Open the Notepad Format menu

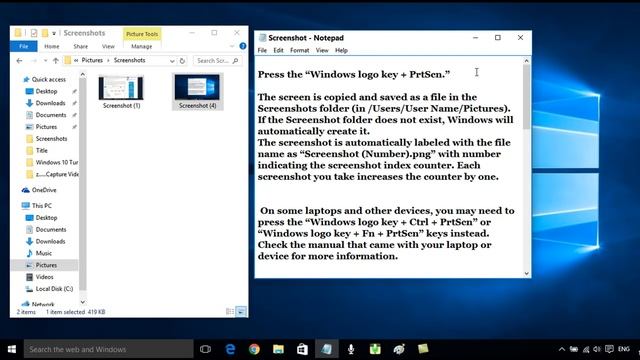(x=300, y=50)
